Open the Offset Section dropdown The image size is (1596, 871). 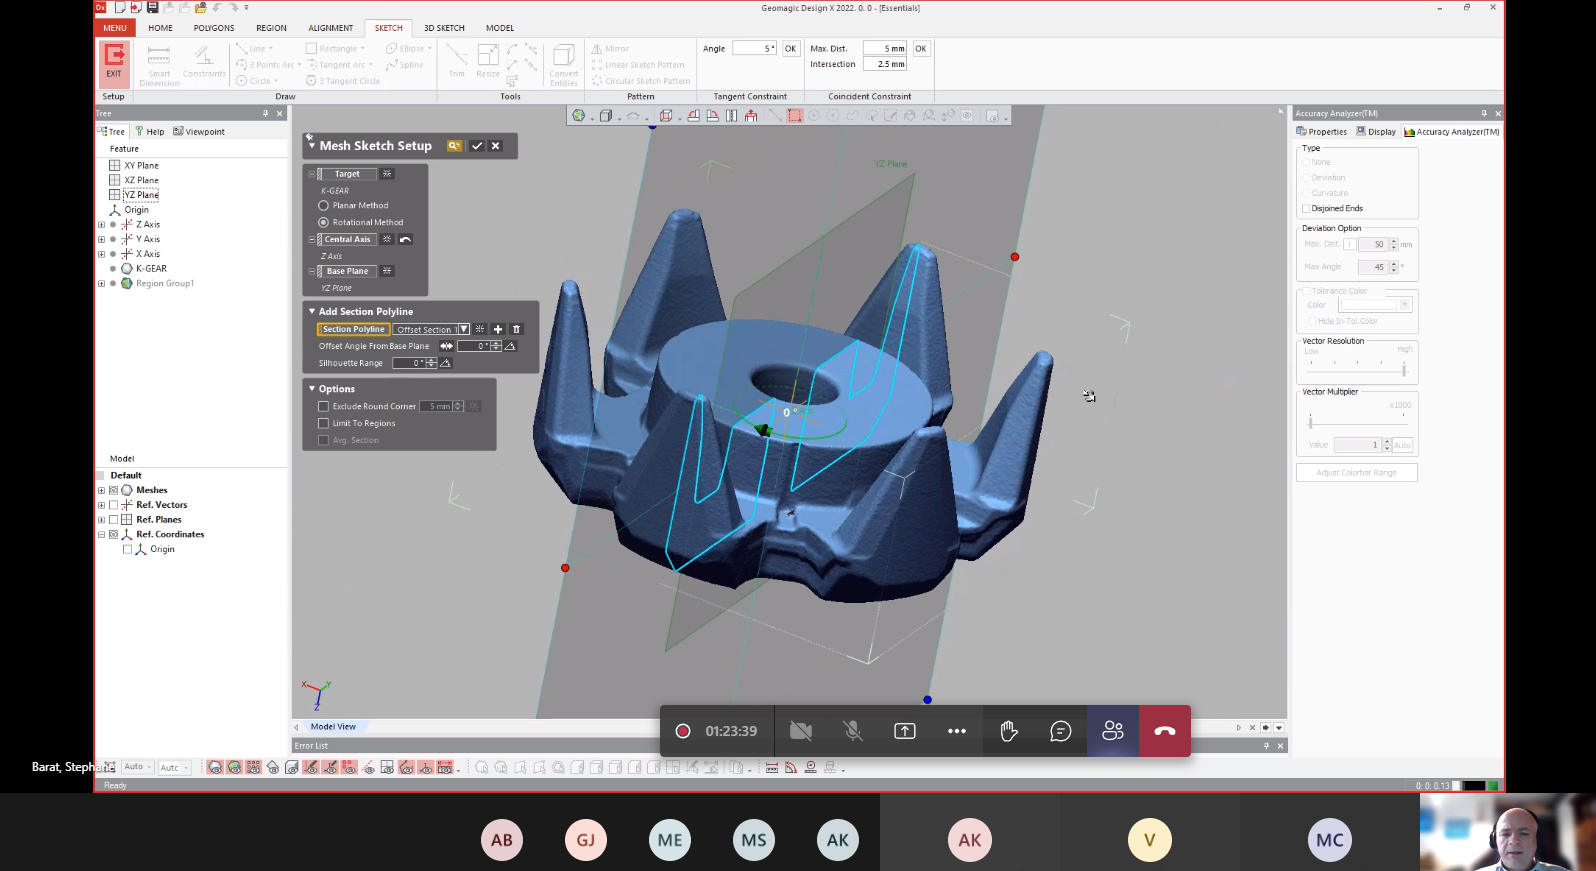tap(463, 329)
